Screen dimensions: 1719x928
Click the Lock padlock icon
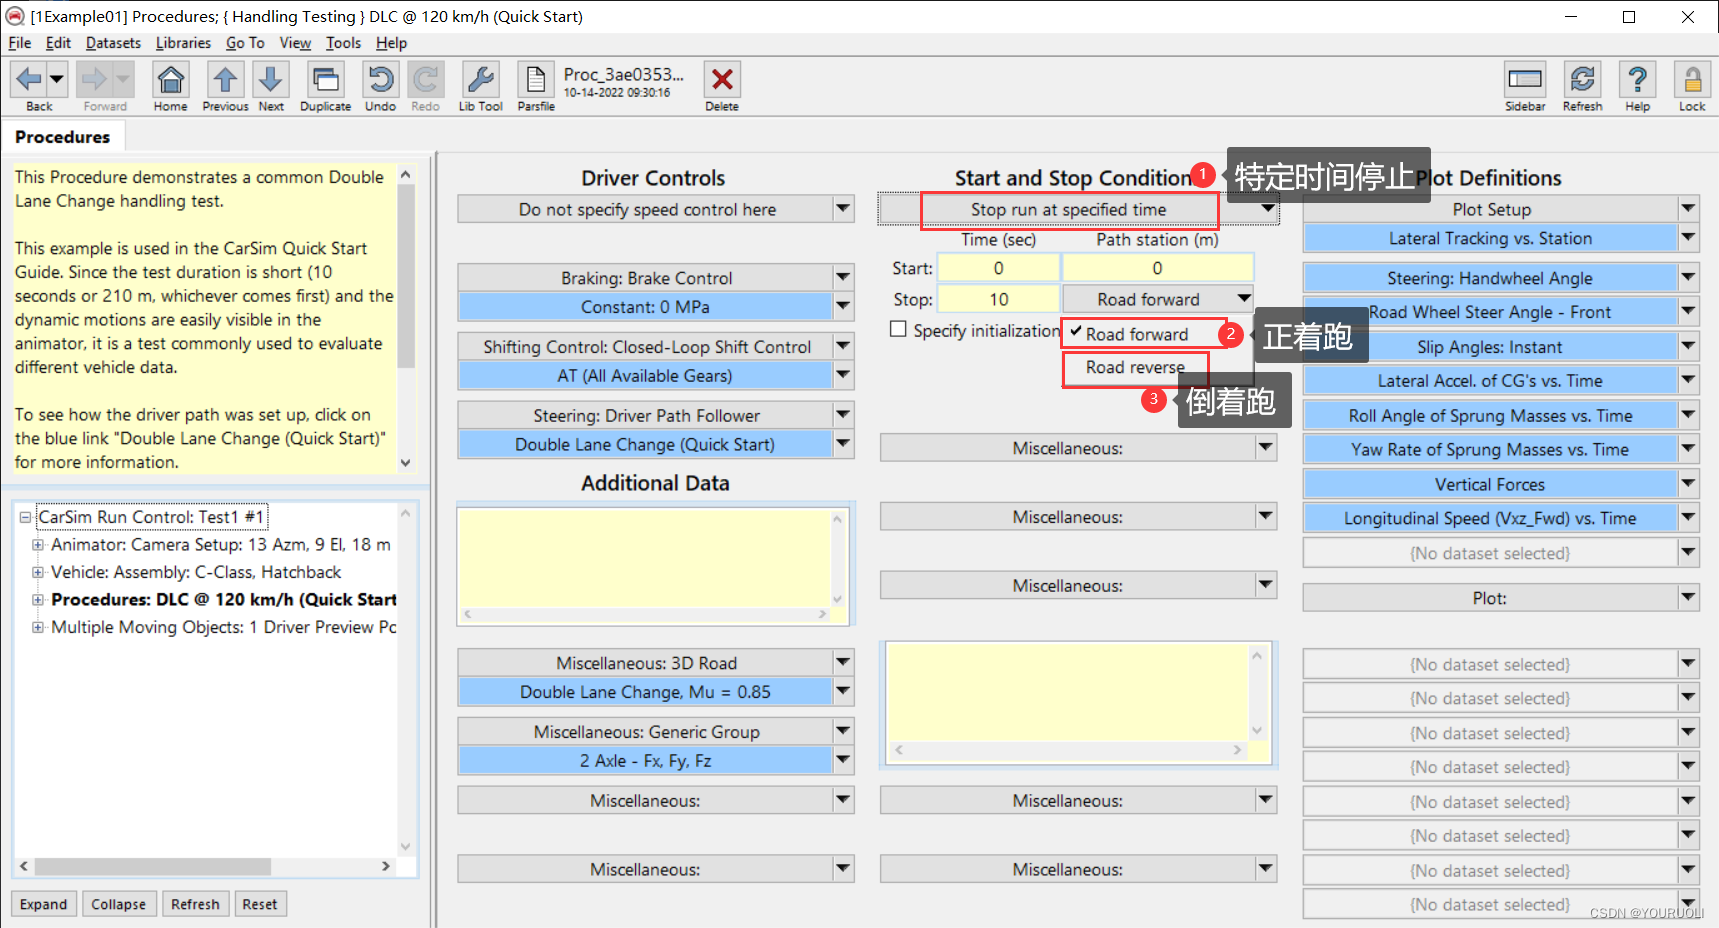click(1692, 79)
